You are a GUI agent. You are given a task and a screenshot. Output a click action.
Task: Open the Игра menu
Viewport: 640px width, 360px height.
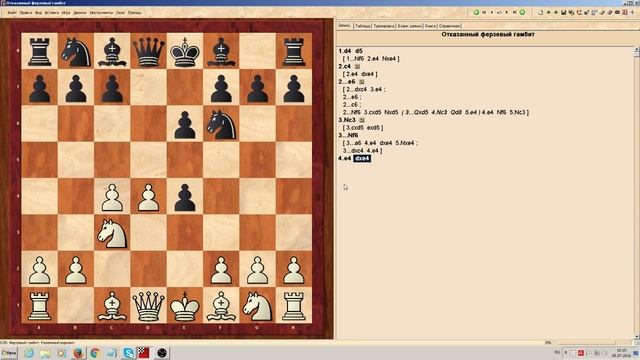(66, 13)
